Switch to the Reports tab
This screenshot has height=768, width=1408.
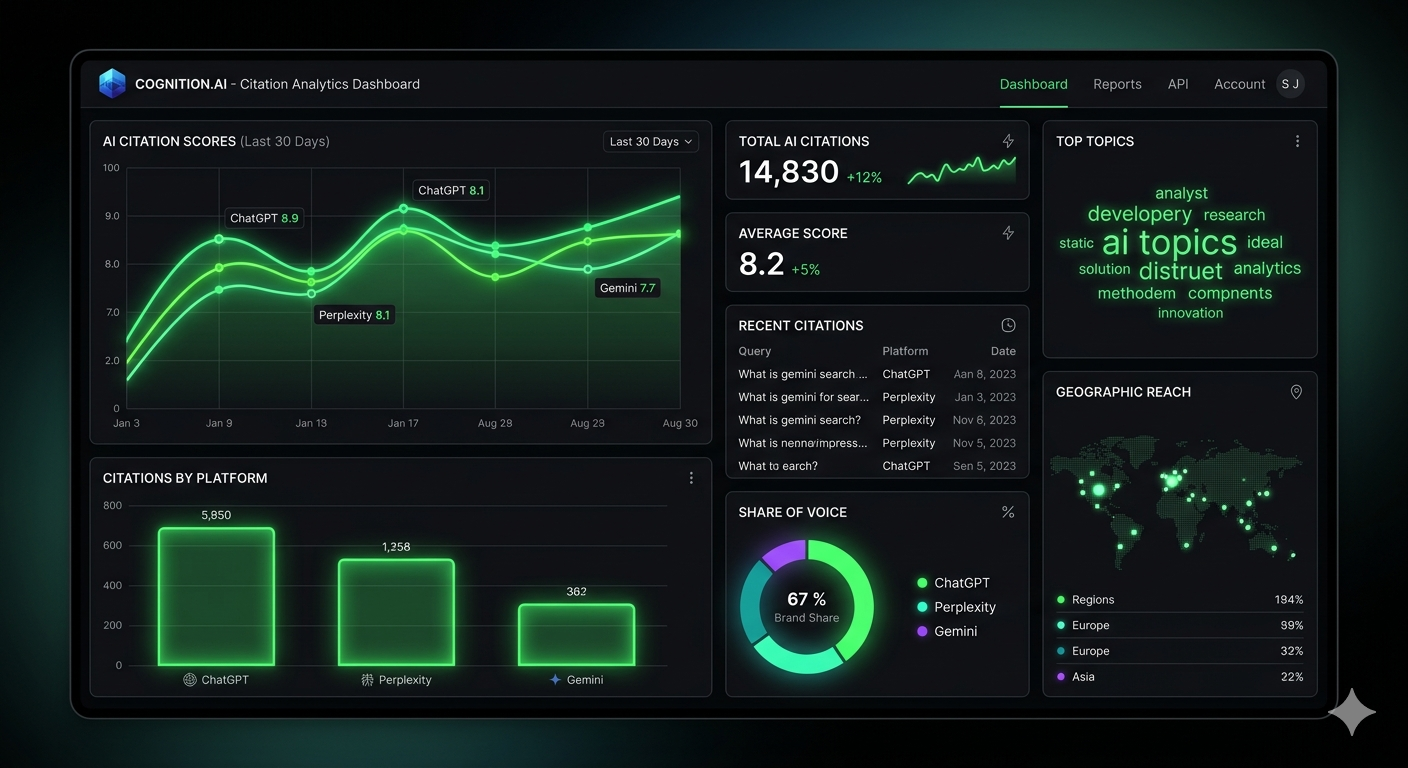(x=1117, y=84)
